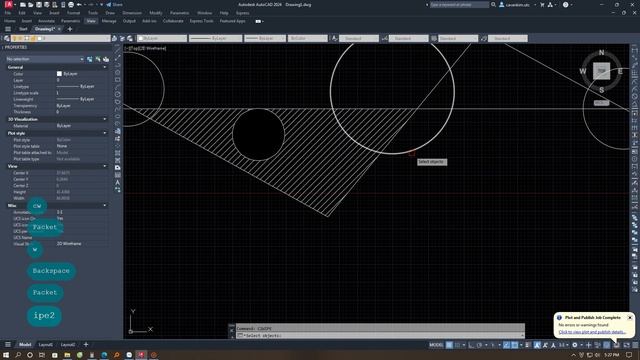Viewport: 640px width, 360px height.
Task: Click the Share button in title bar
Action: (x=115, y=4)
